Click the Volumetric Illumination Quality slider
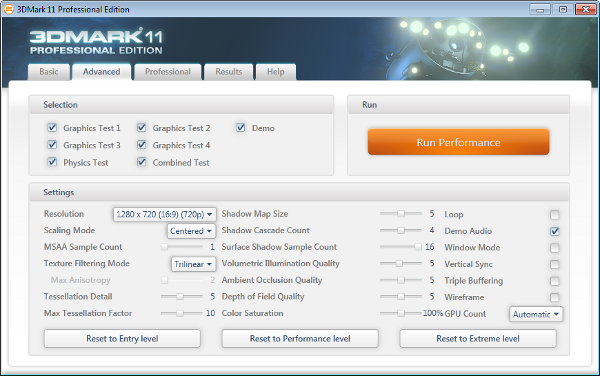 point(401,264)
